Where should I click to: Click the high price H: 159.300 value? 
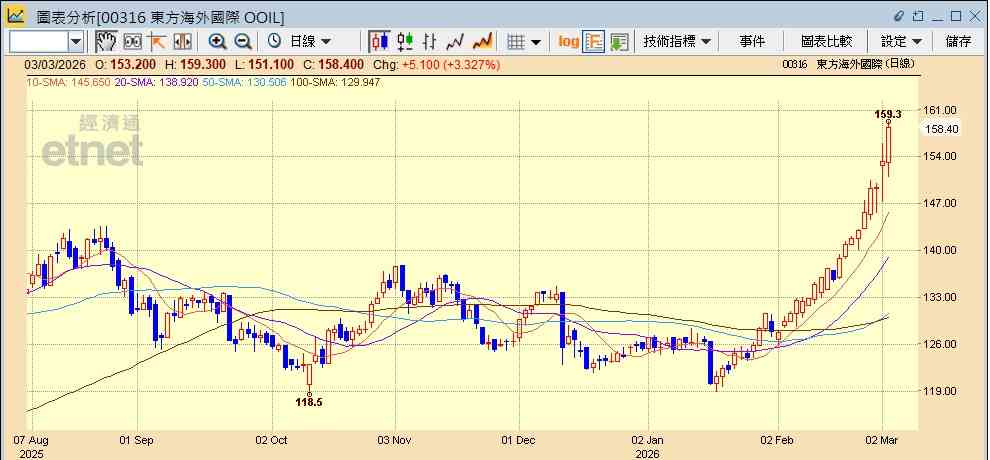coord(195,64)
